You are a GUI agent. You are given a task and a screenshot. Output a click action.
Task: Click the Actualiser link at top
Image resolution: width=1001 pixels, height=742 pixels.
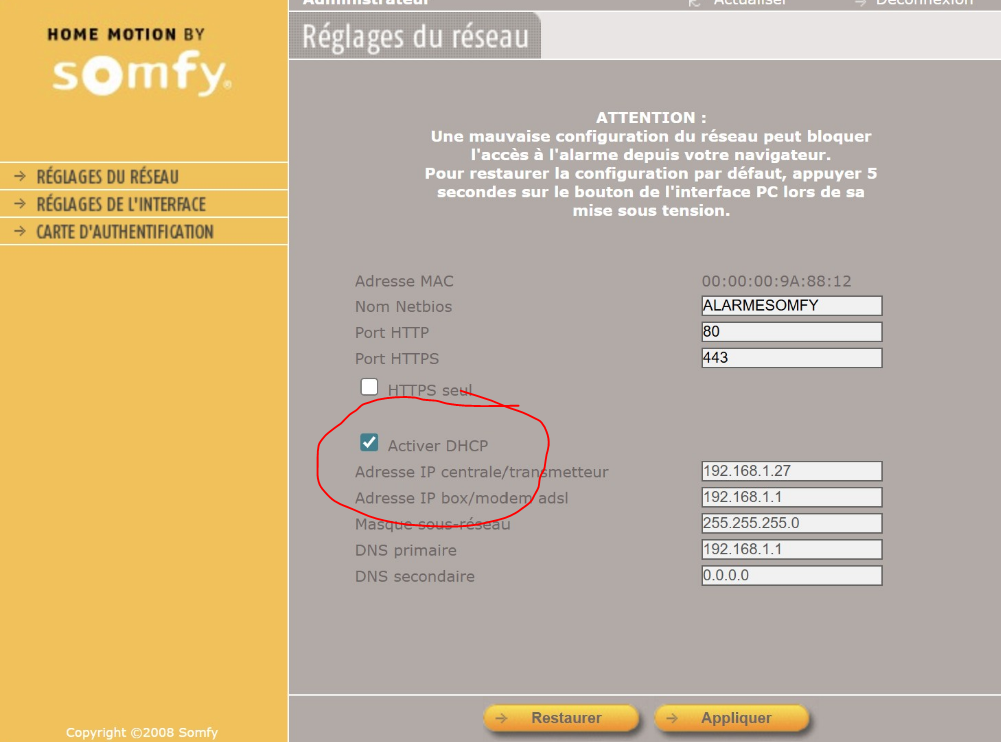749,3
